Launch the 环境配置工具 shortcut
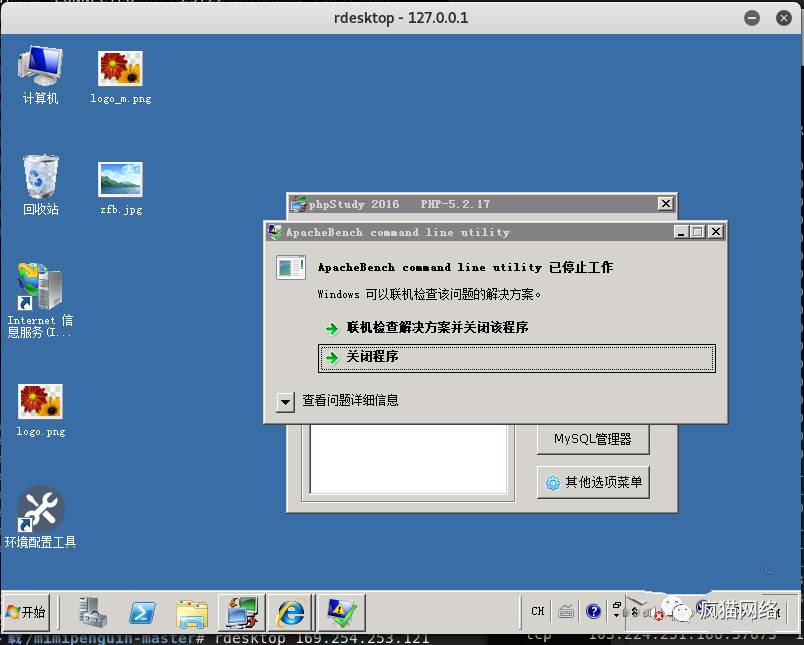 pyautogui.click(x=41, y=517)
